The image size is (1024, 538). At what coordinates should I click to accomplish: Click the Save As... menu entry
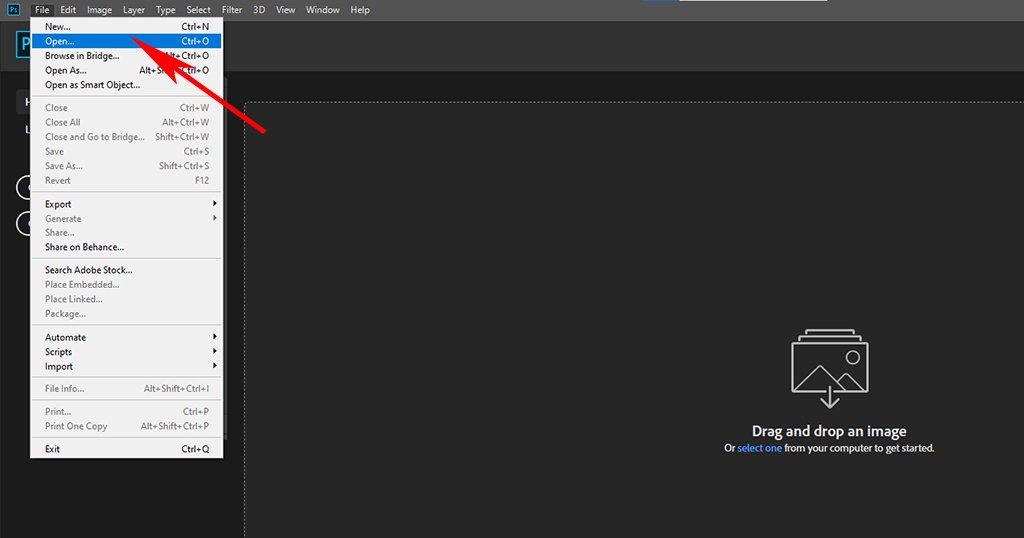127,166
